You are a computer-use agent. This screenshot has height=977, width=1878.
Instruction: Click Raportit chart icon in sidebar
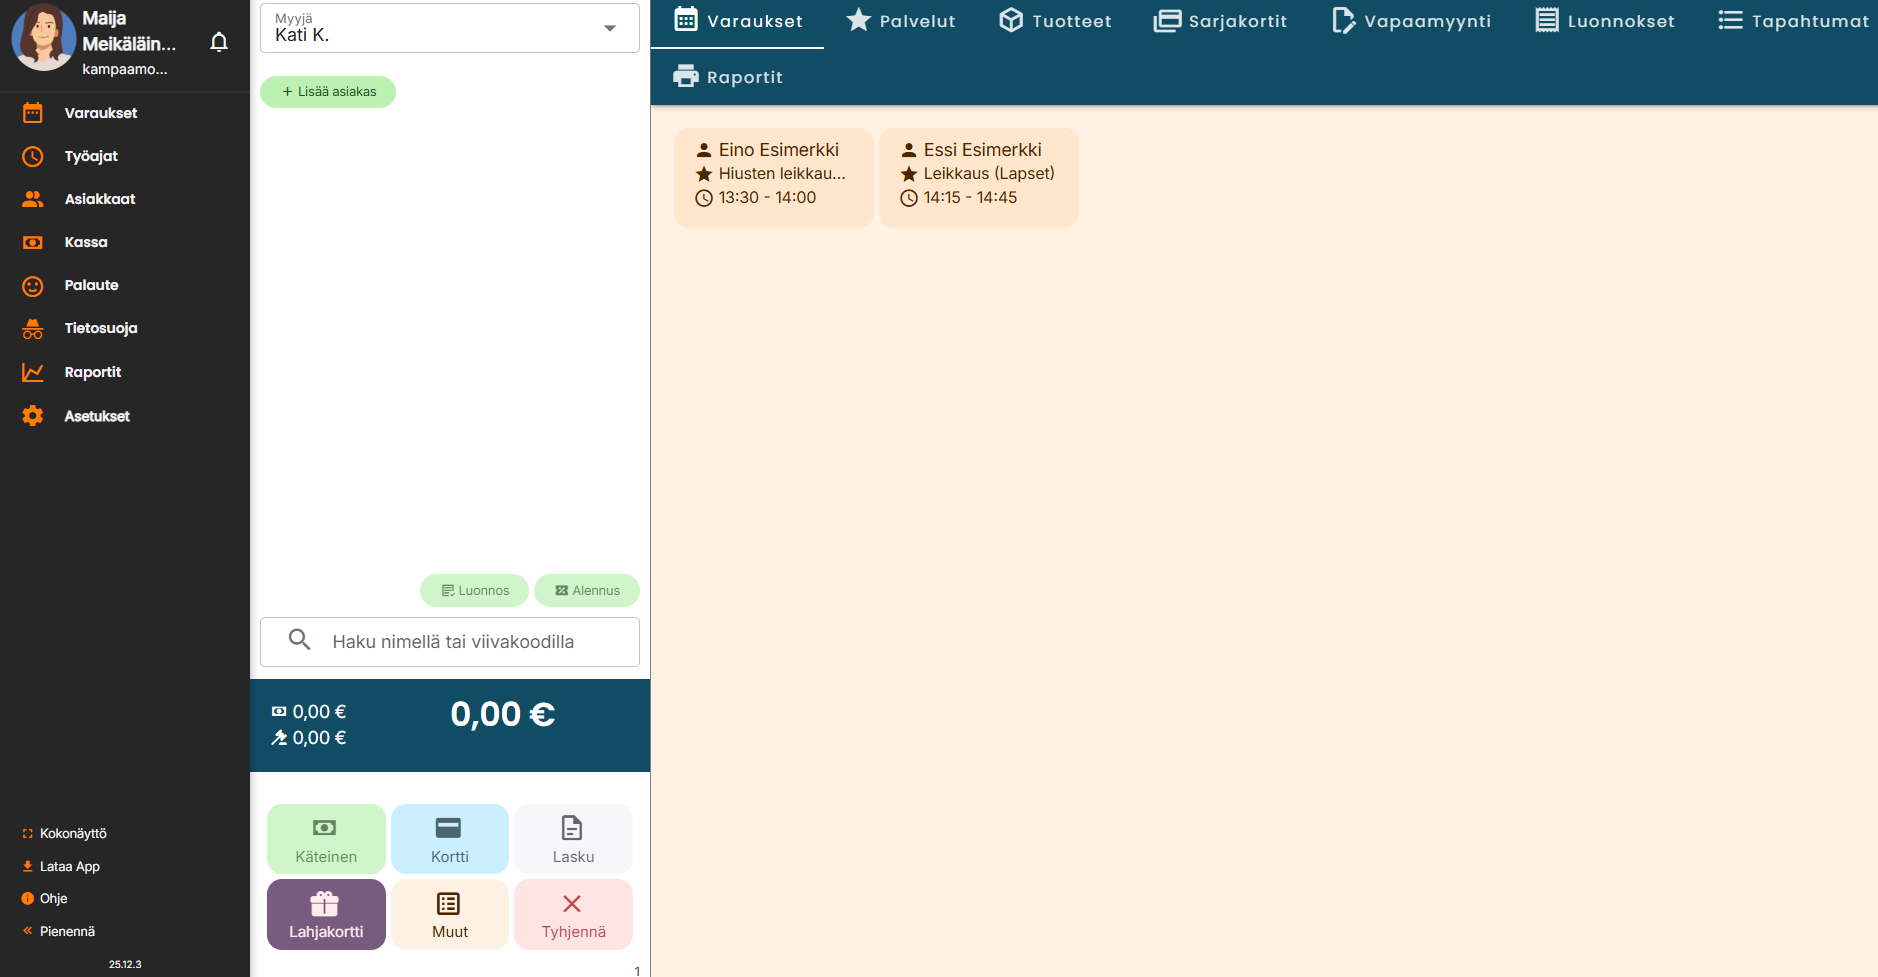[x=33, y=372]
